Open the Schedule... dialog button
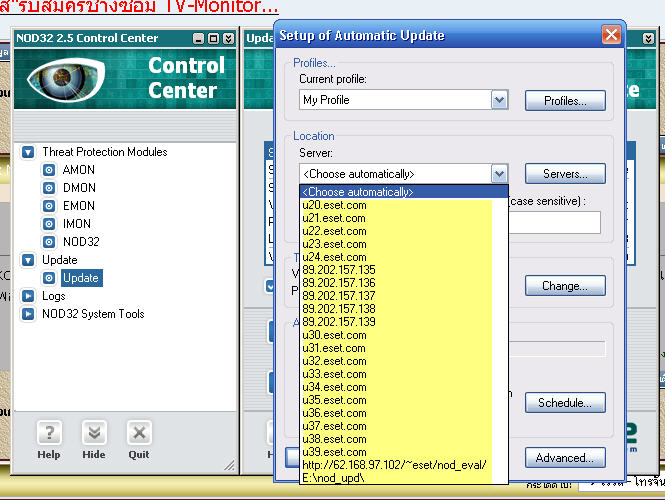665x500 pixels. (x=565, y=402)
